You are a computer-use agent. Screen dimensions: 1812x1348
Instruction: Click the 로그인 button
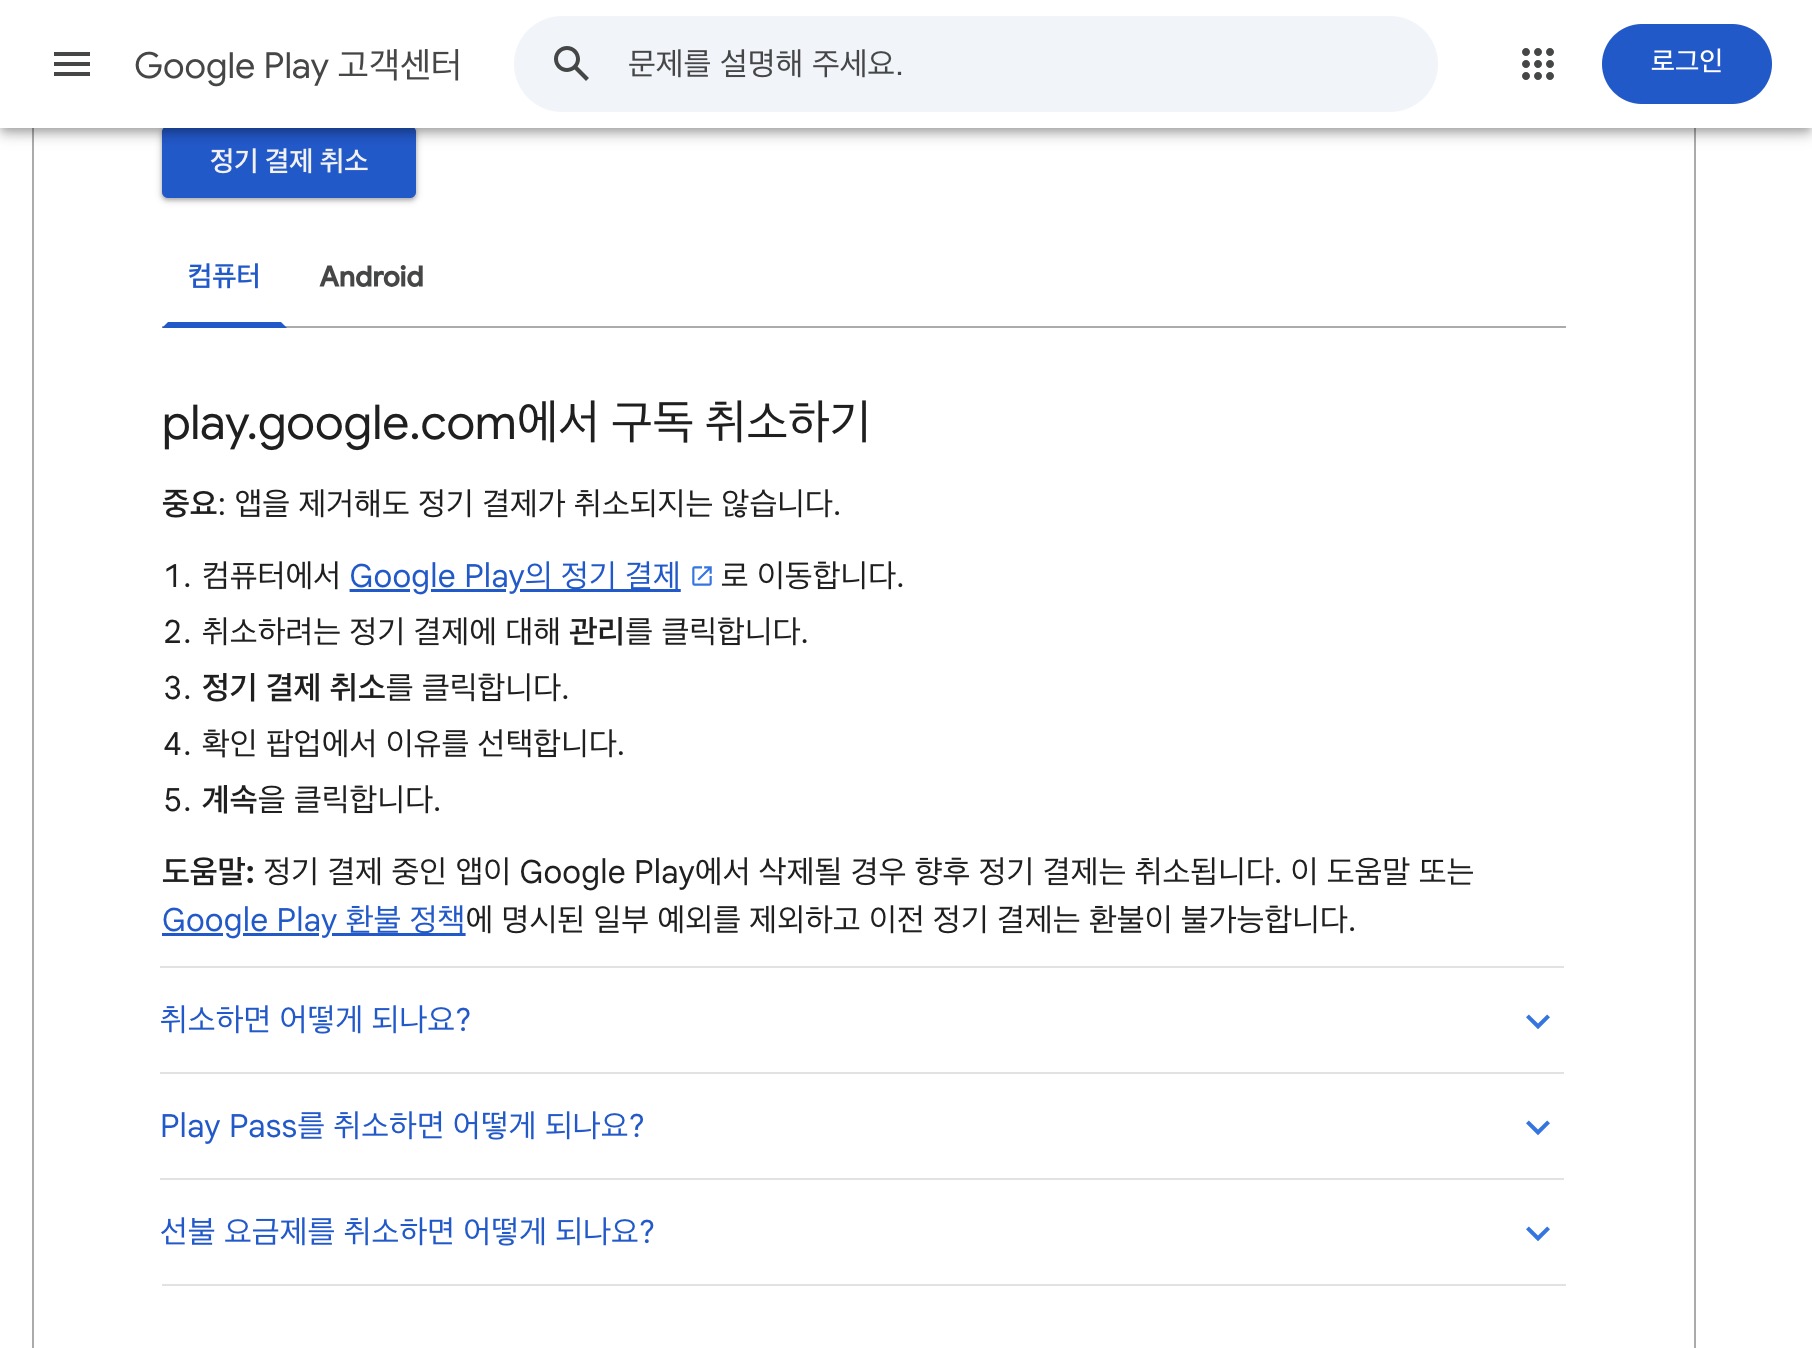tap(1686, 64)
